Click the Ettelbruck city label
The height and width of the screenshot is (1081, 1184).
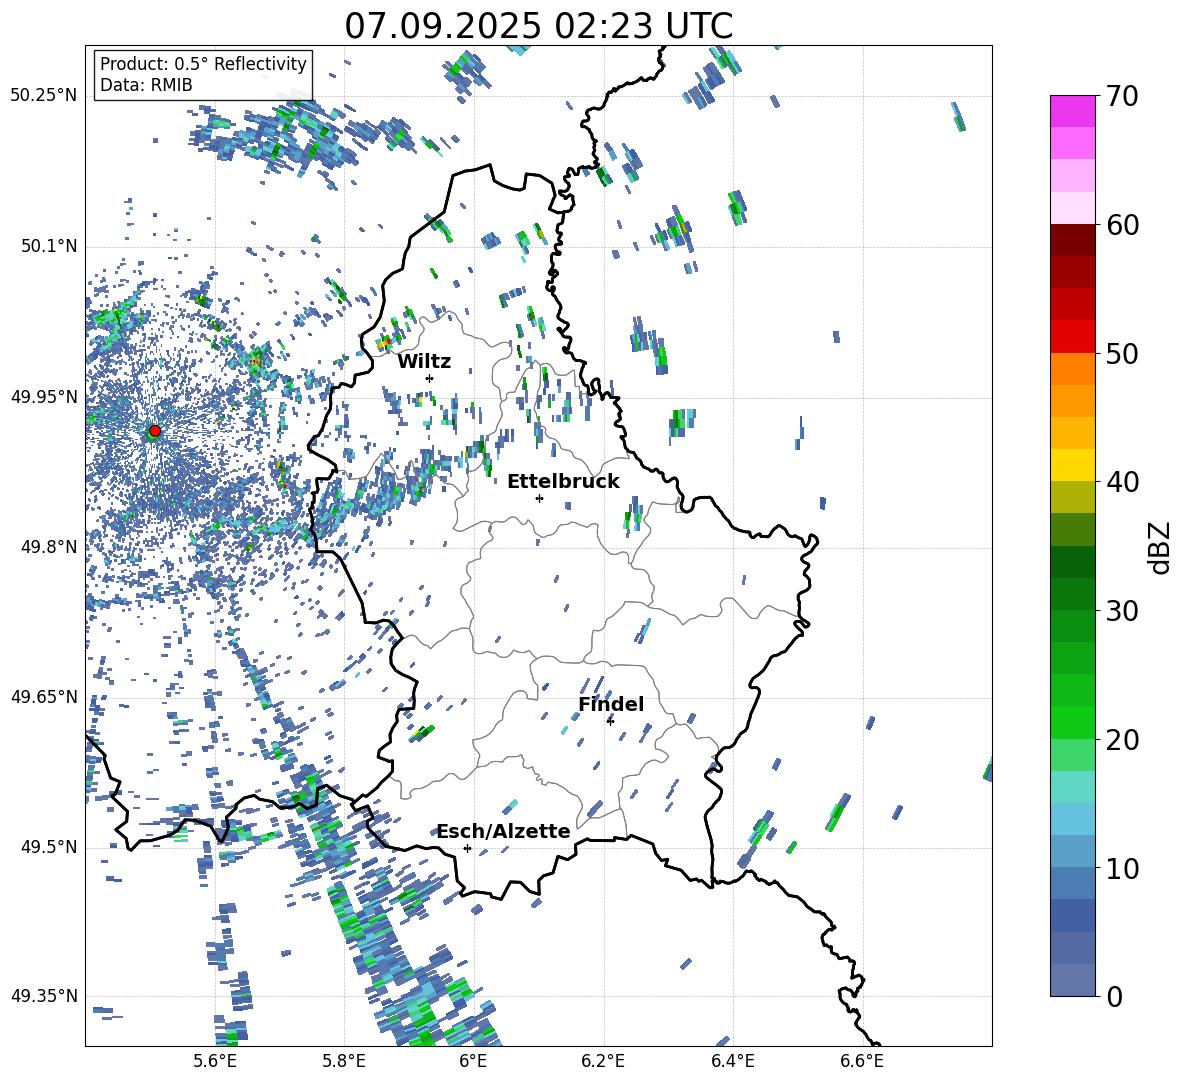[x=563, y=482]
